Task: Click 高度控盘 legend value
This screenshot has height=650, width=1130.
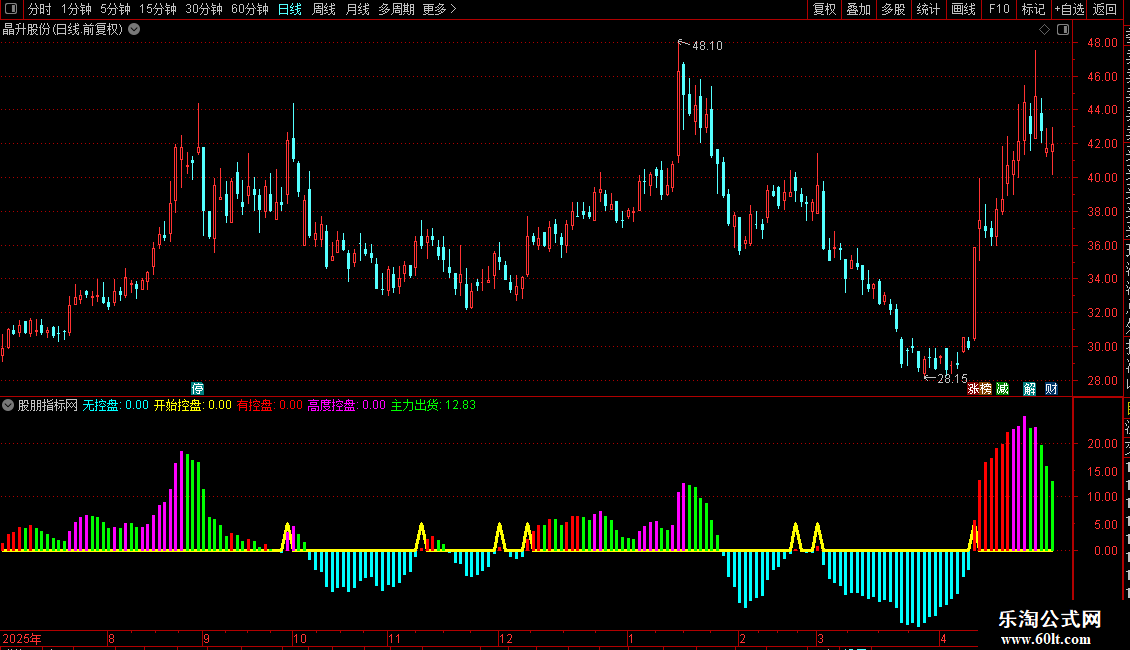Action: (x=347, y=405)
